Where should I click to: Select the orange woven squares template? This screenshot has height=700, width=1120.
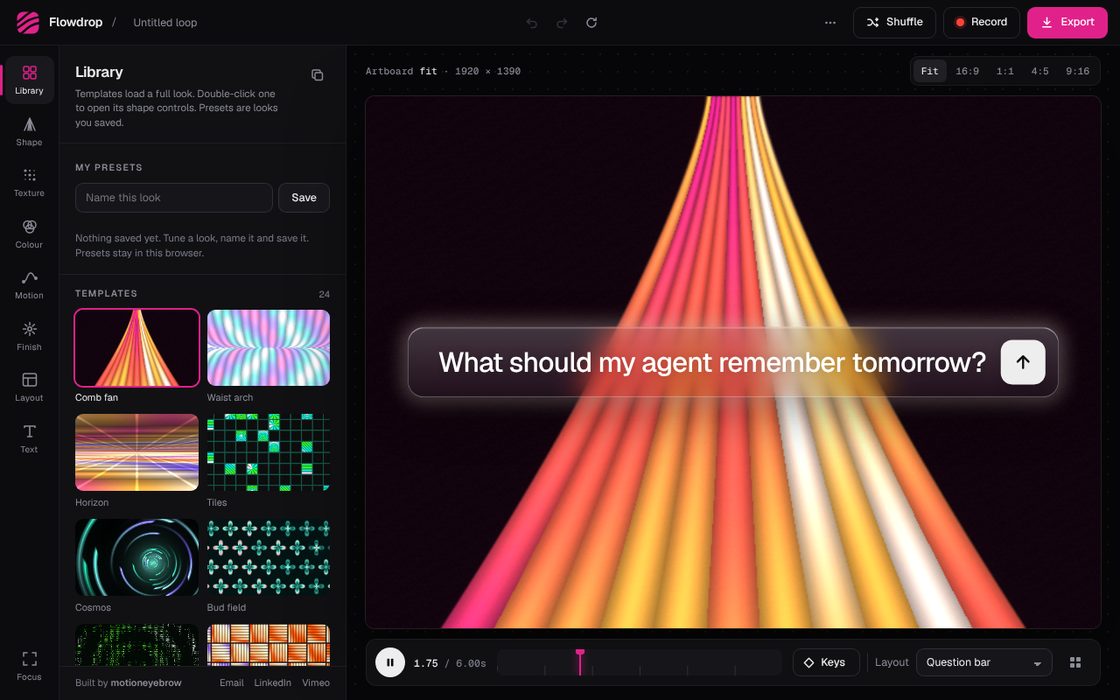269,645
